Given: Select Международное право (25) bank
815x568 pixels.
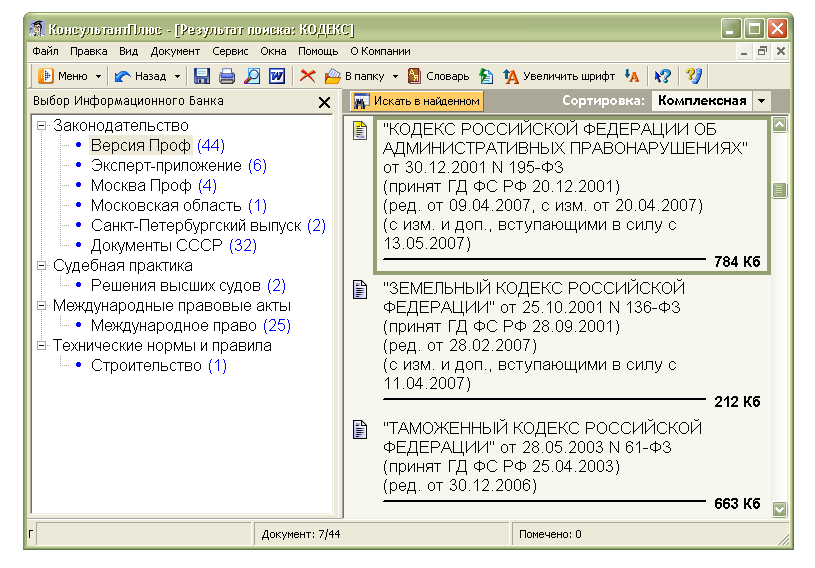Looking at the screenshot, I should click(191, 326).
